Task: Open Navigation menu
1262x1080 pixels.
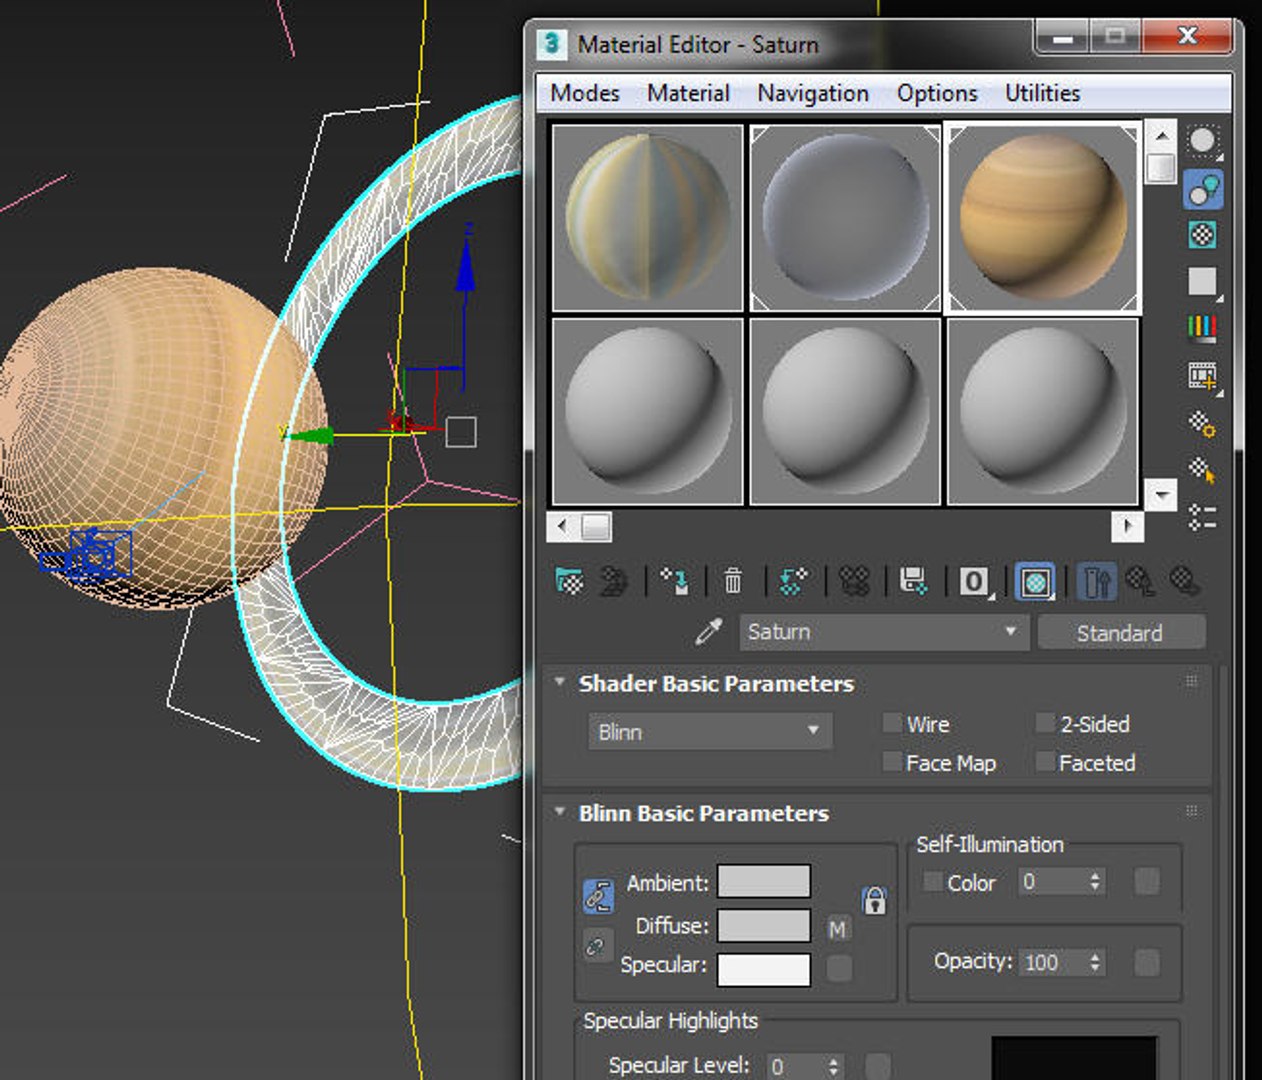Action: [813, 93]
